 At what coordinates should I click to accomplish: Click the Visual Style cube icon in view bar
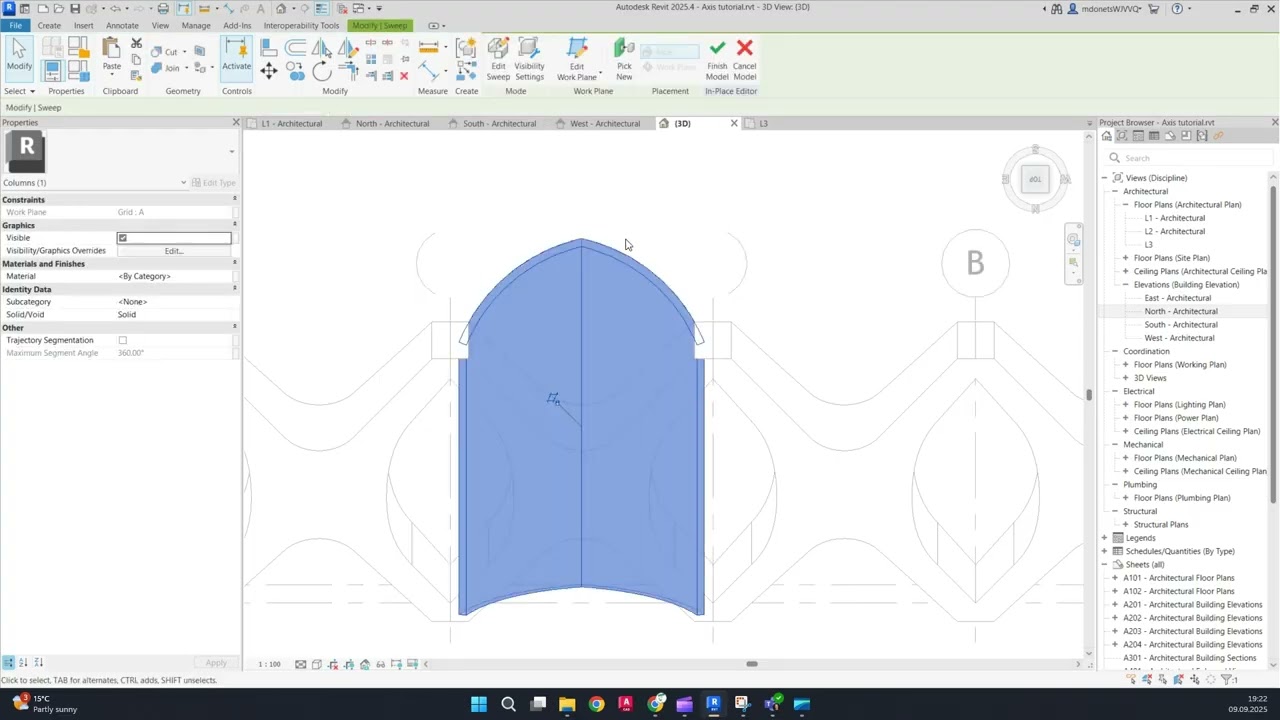(x=317, y=664)
